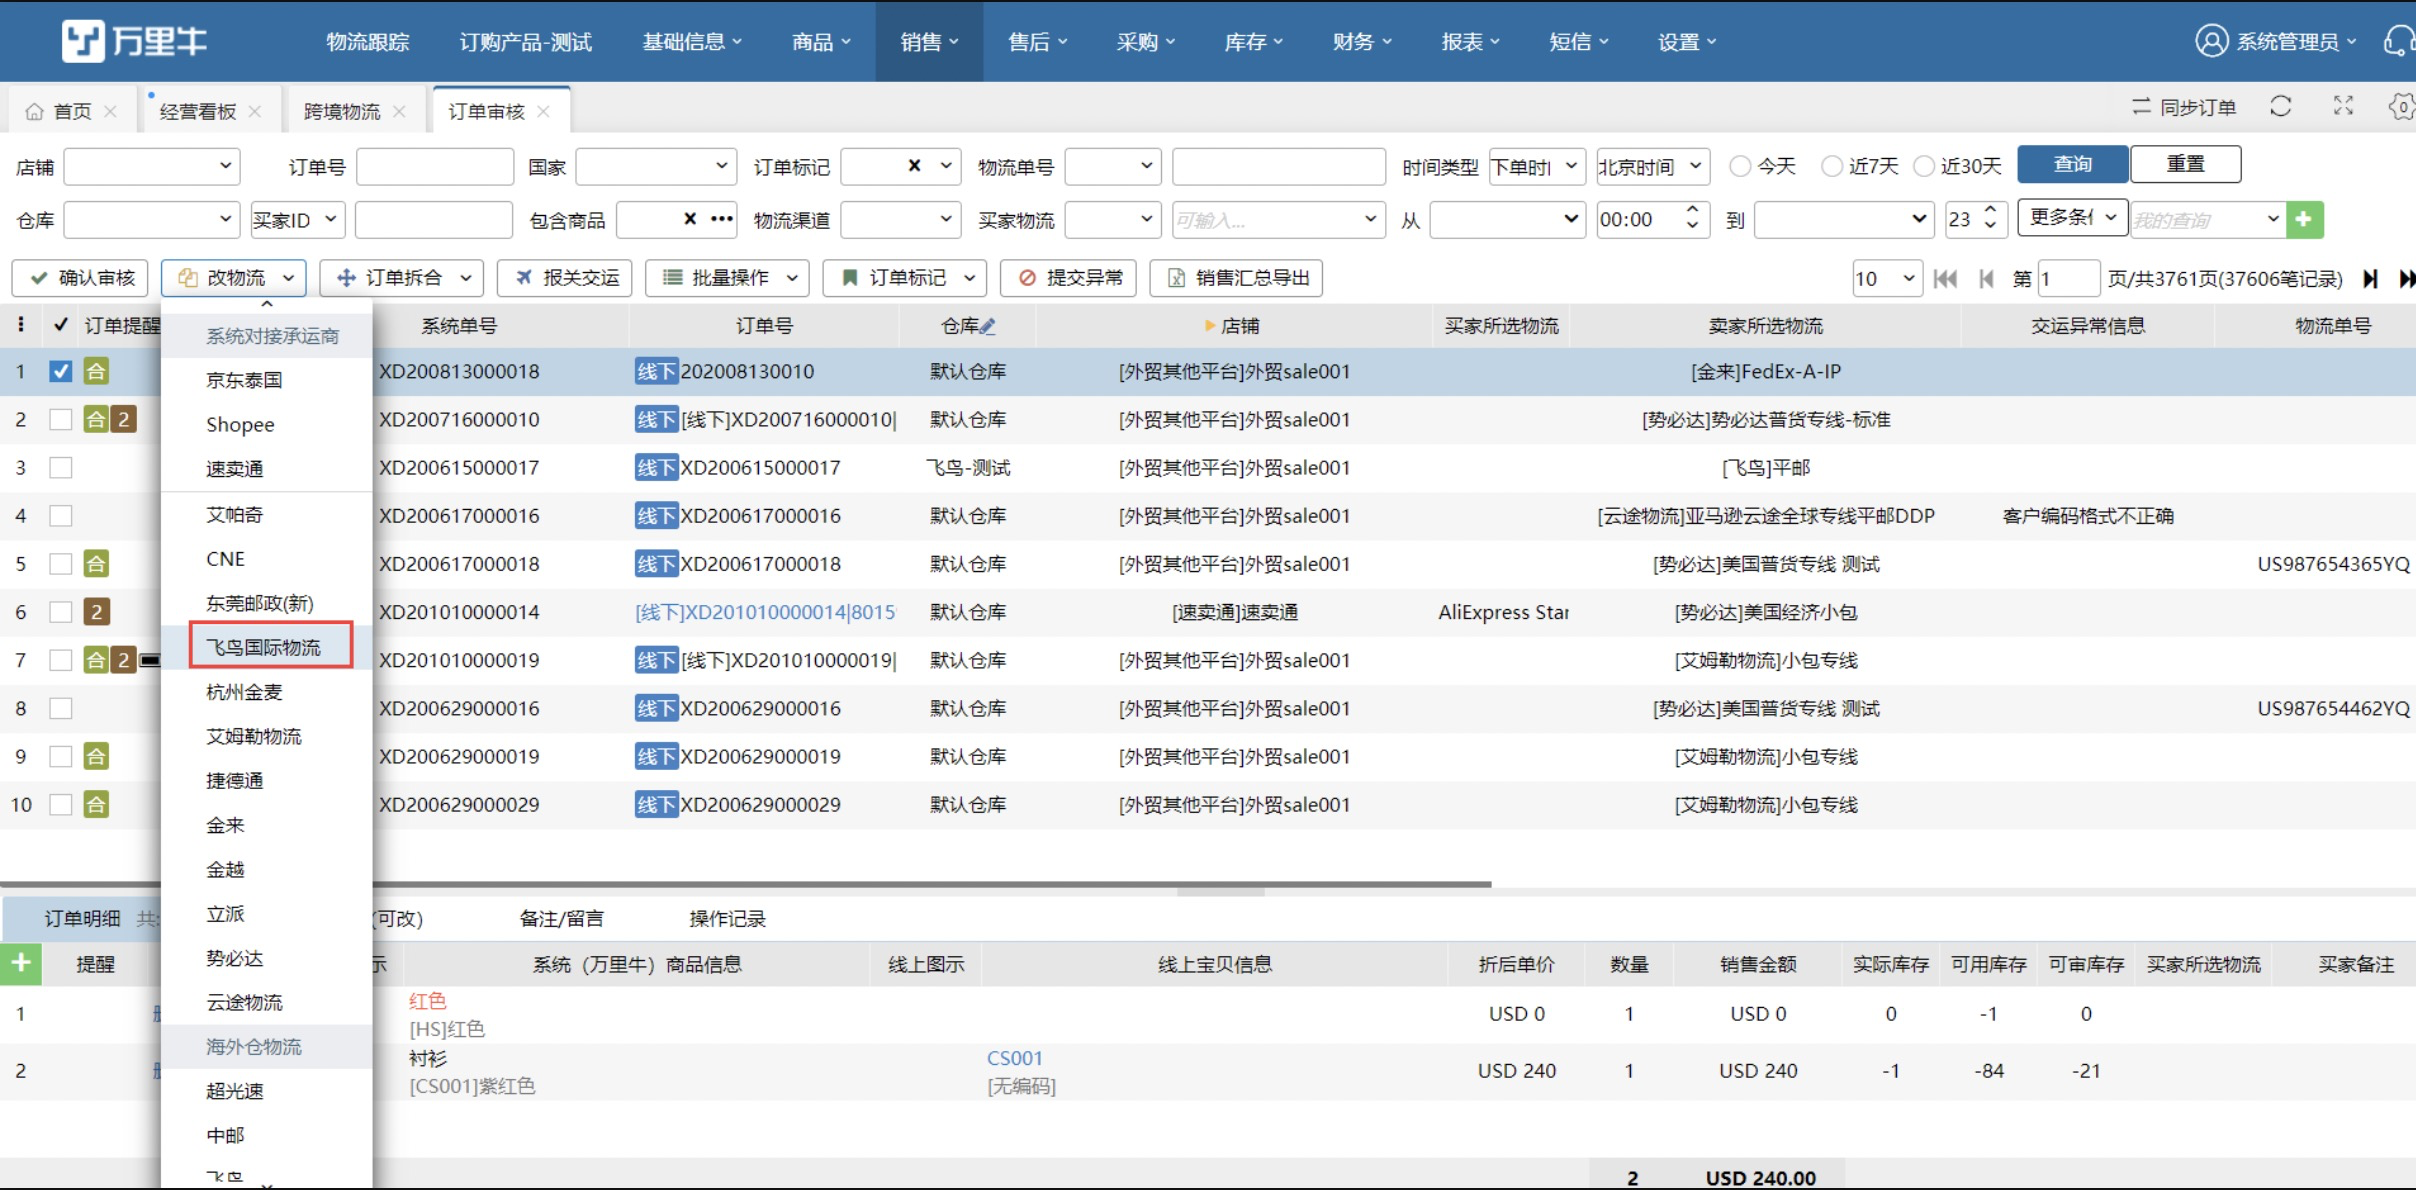This screenshot has height=1190, width=2416.
Task: Clear the 订单标记 filter X
Action: 914,166
